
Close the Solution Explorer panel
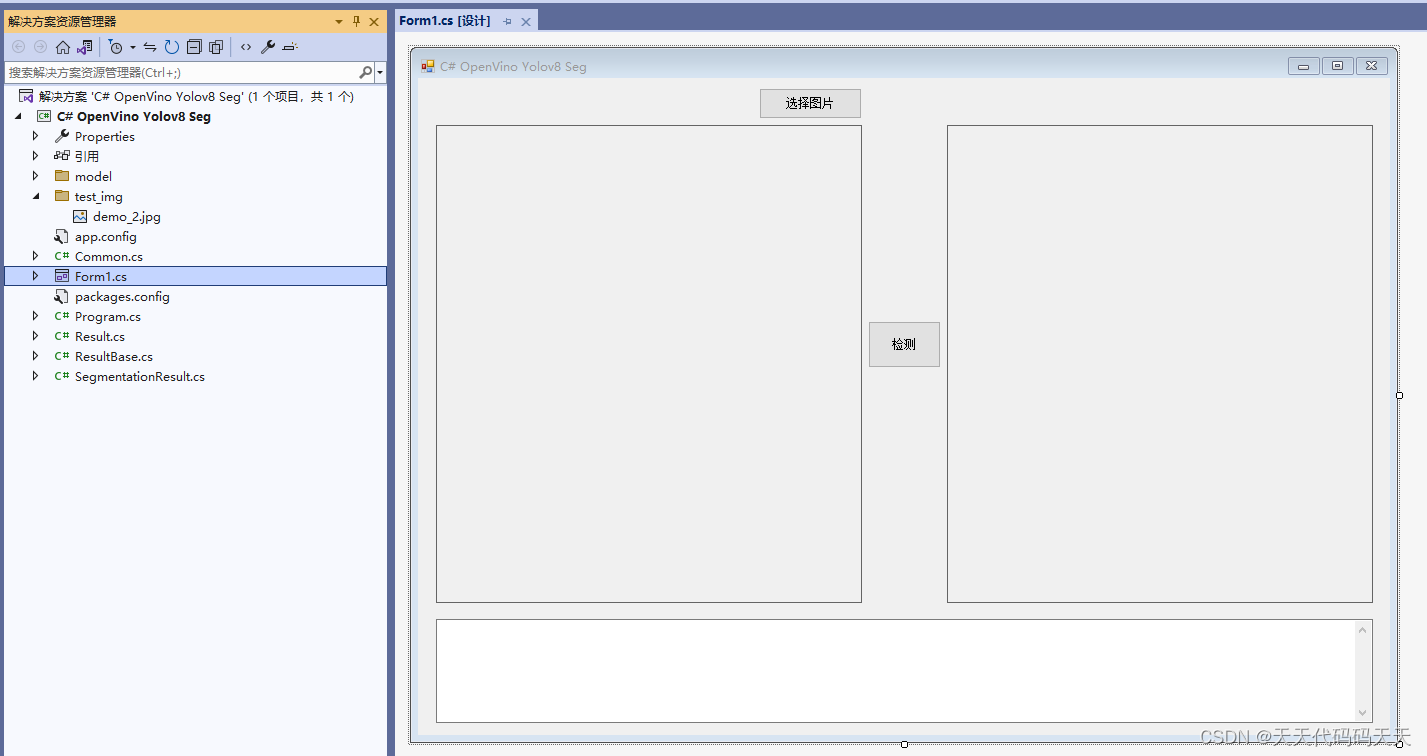tap(374, 21)
